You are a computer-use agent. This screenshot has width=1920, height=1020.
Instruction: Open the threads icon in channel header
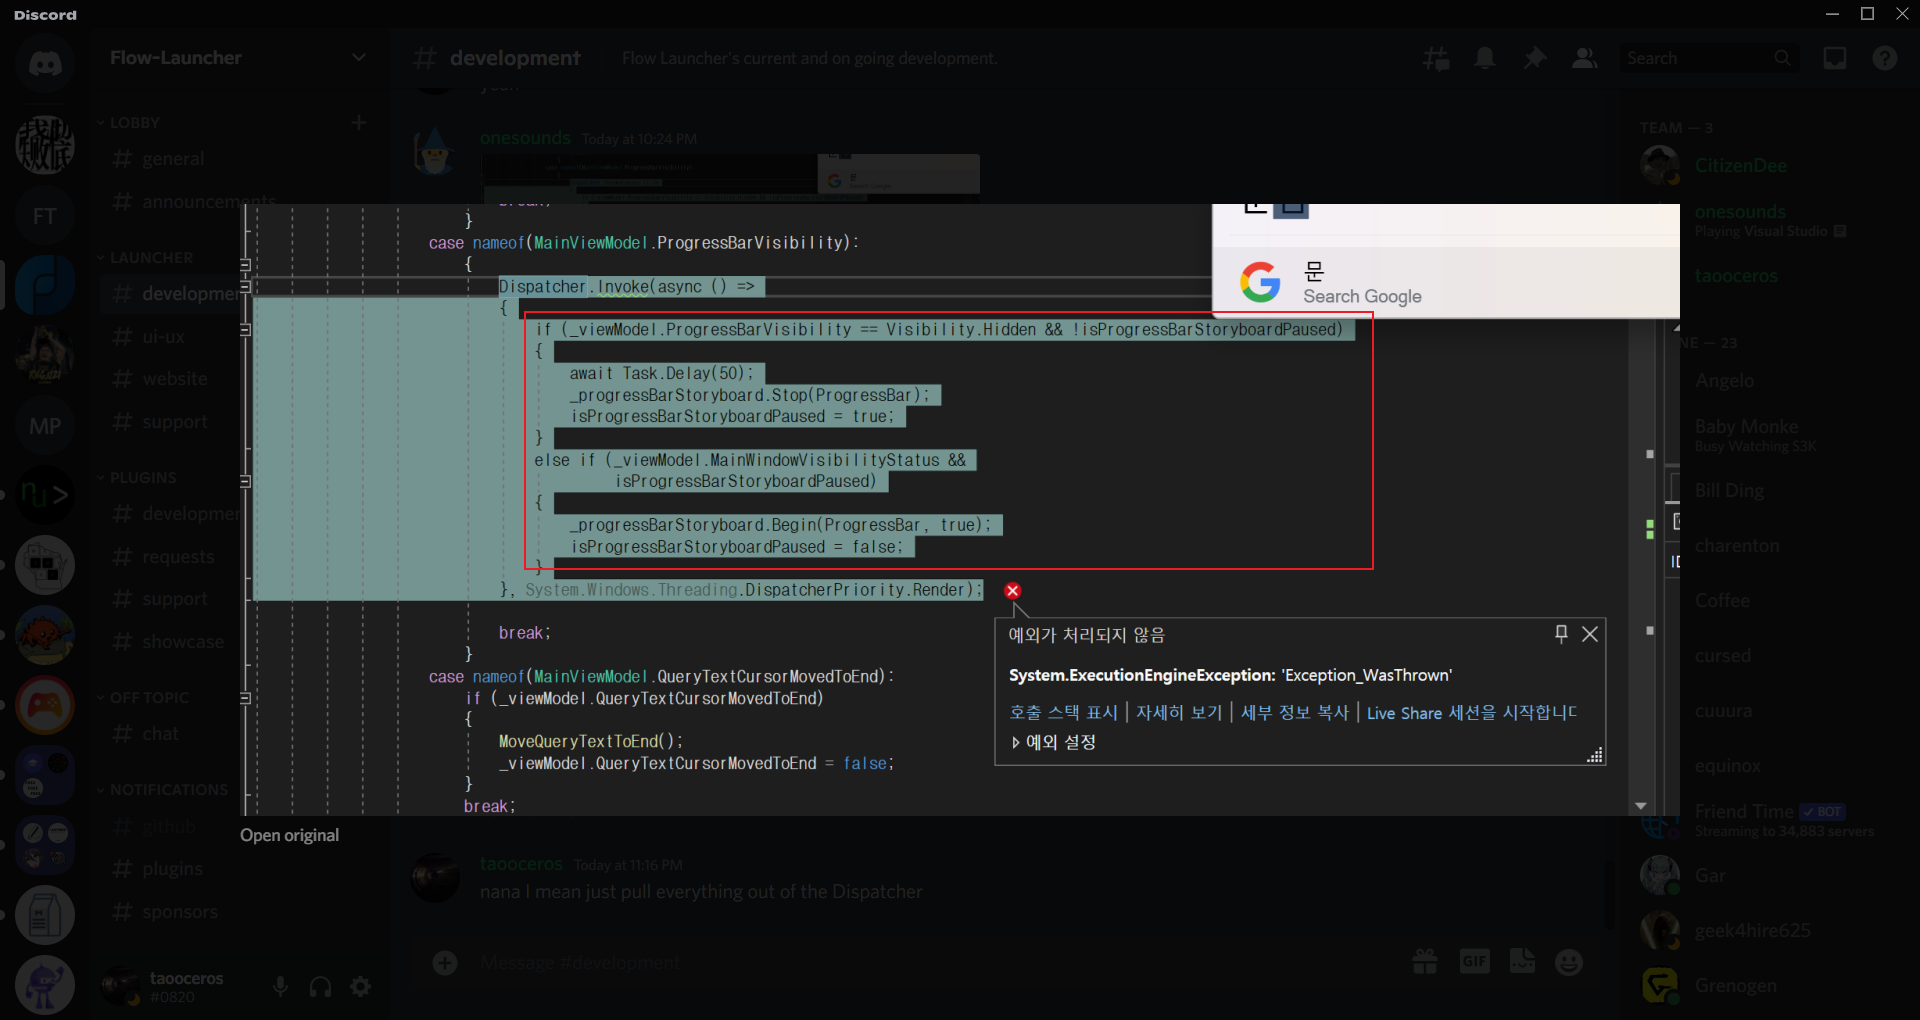point(1436,58)
